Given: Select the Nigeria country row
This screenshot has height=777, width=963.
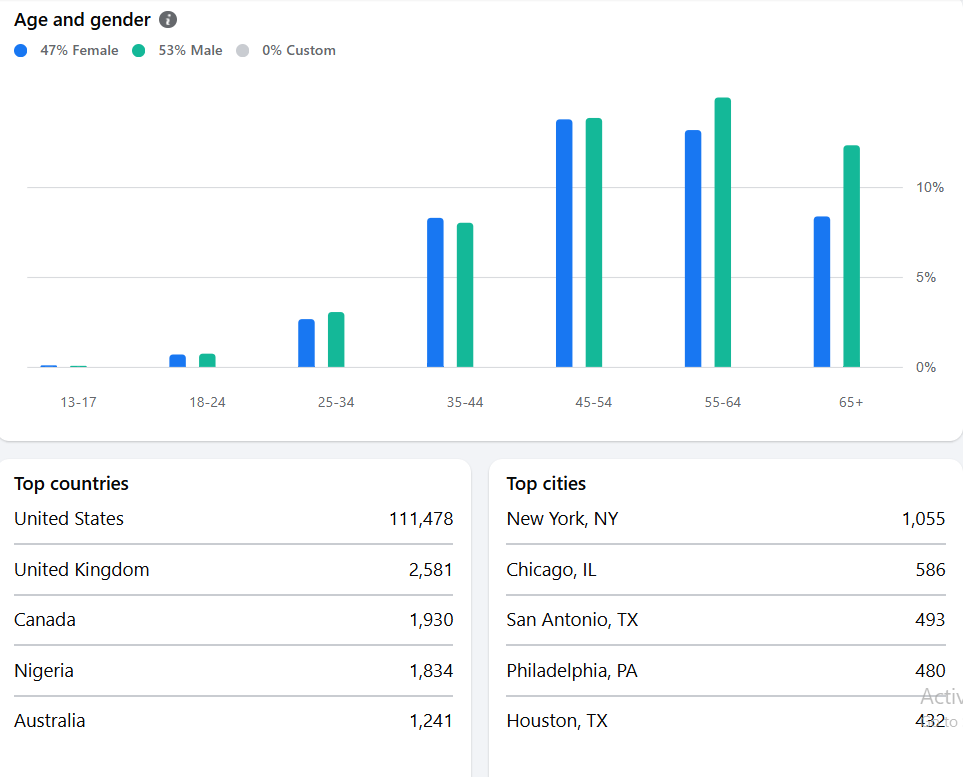Looking at the screenshot, I should 233,671.
